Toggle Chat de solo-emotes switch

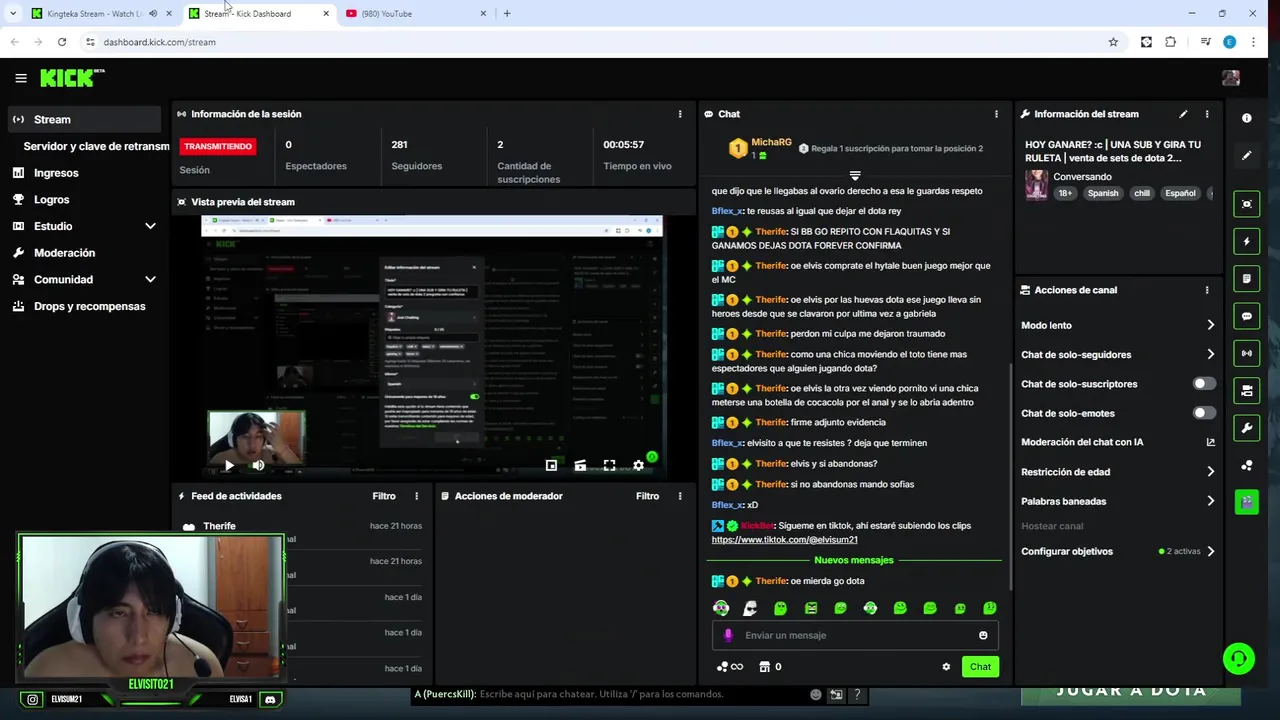coord(1204,413)
